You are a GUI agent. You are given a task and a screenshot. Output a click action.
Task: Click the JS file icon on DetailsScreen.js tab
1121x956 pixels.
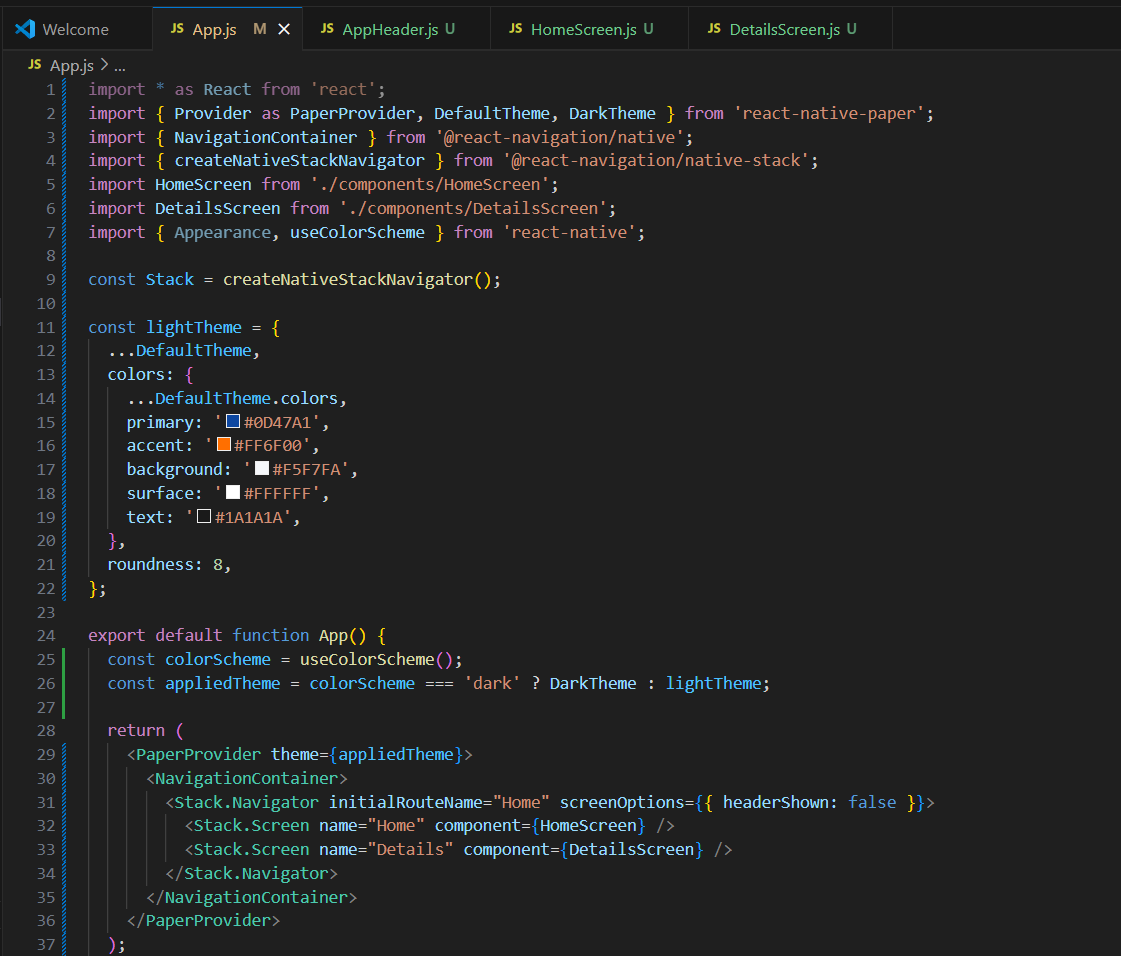pos(714,29)
